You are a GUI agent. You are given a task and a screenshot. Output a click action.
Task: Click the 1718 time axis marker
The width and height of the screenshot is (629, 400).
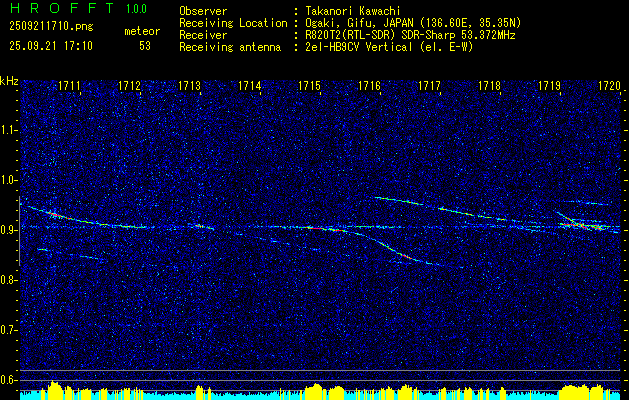(x=489, y=85)
